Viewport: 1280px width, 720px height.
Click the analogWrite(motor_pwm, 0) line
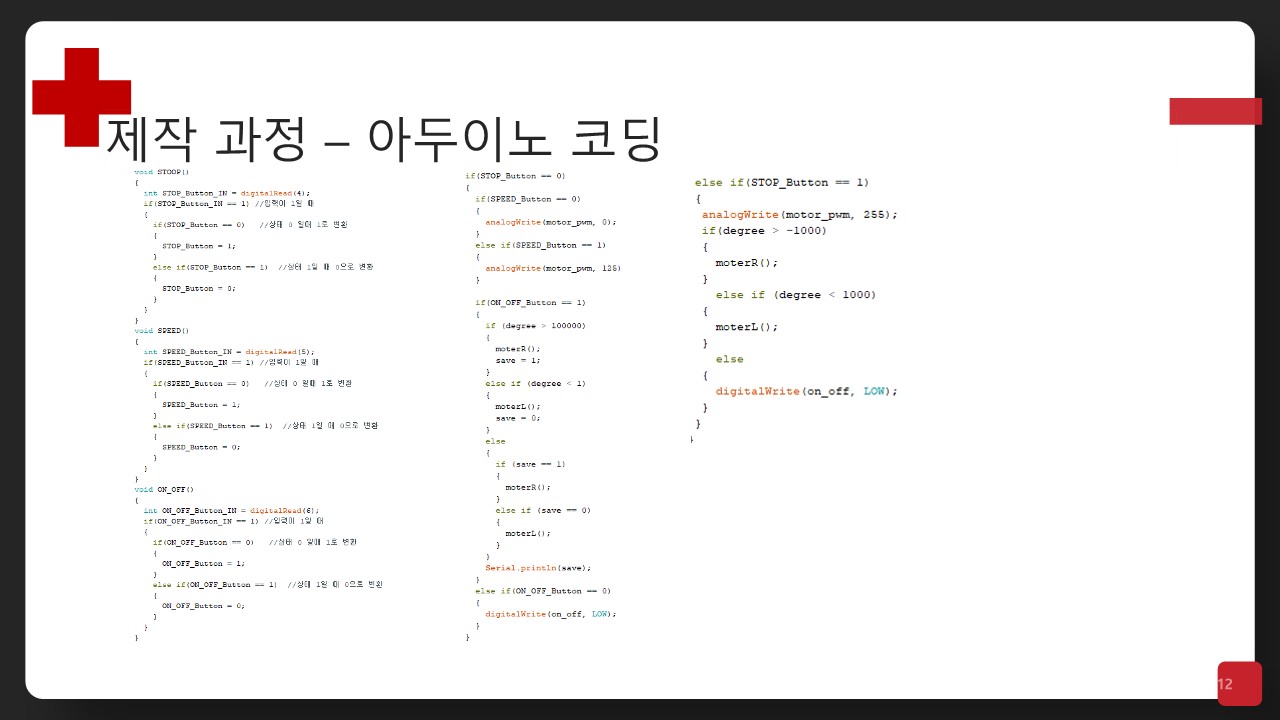[x=550, y=222]
